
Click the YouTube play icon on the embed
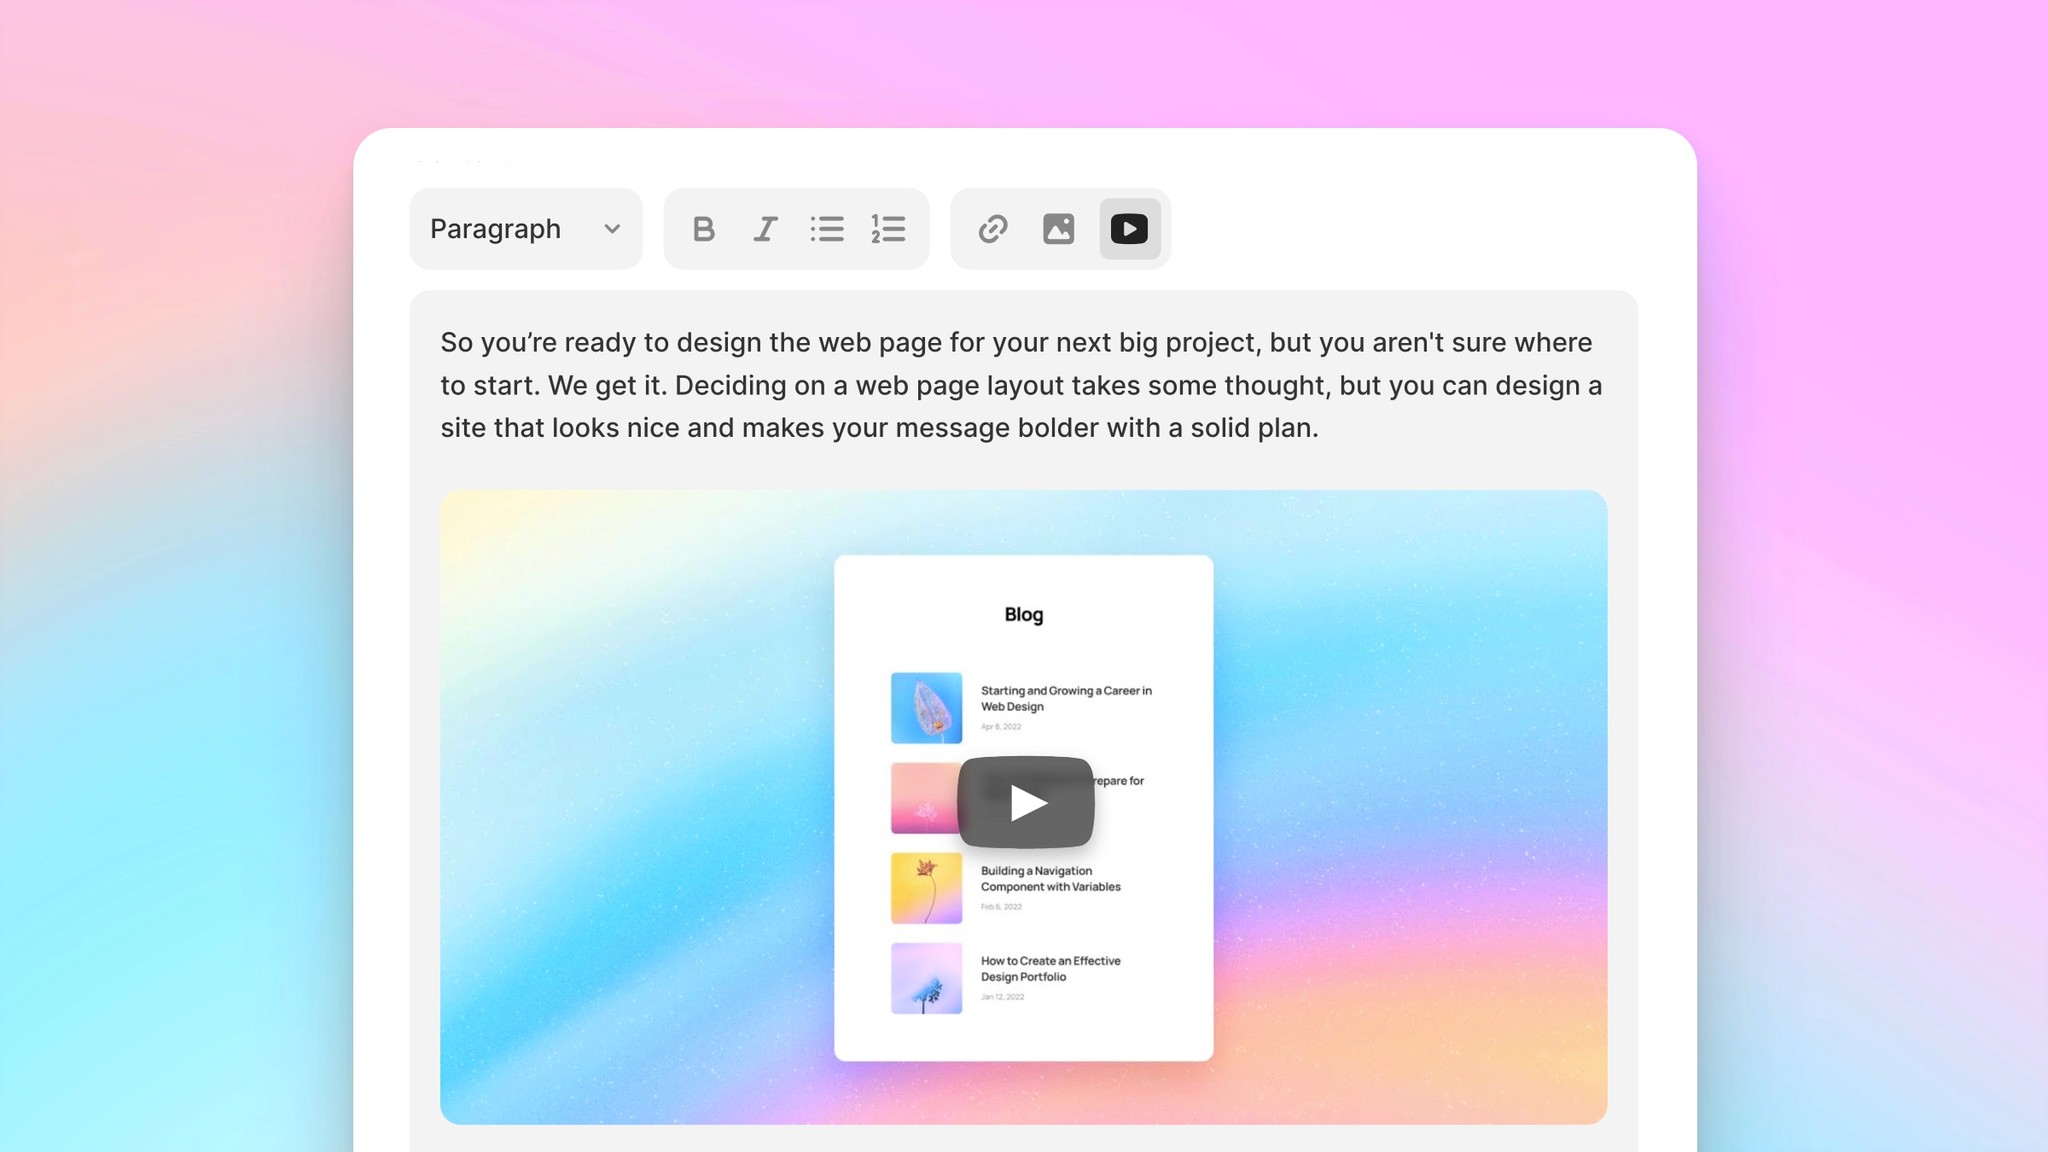coord(1024,801)
